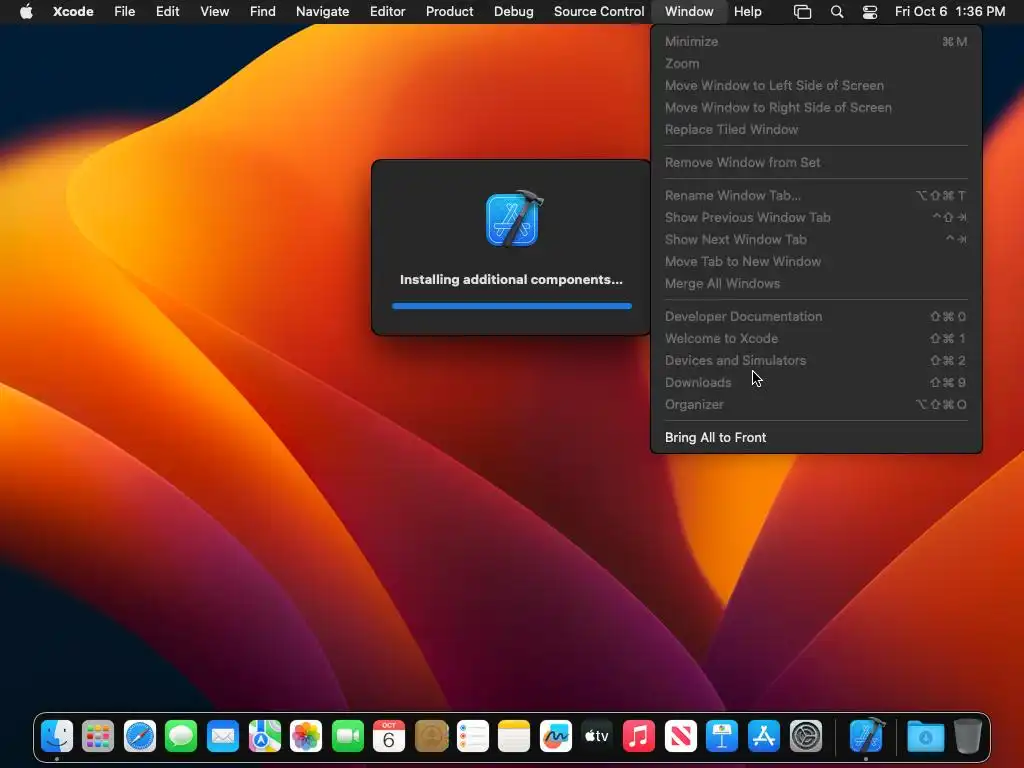Launch Freeform from the Dock
The height and width of the screenshot is (768, 1024).
click(x=556, y=737)
